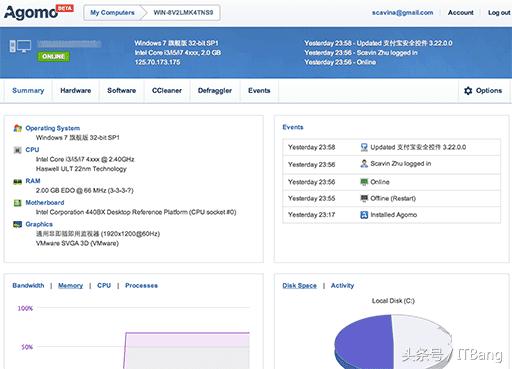Click the Motherboard icon

17,203
